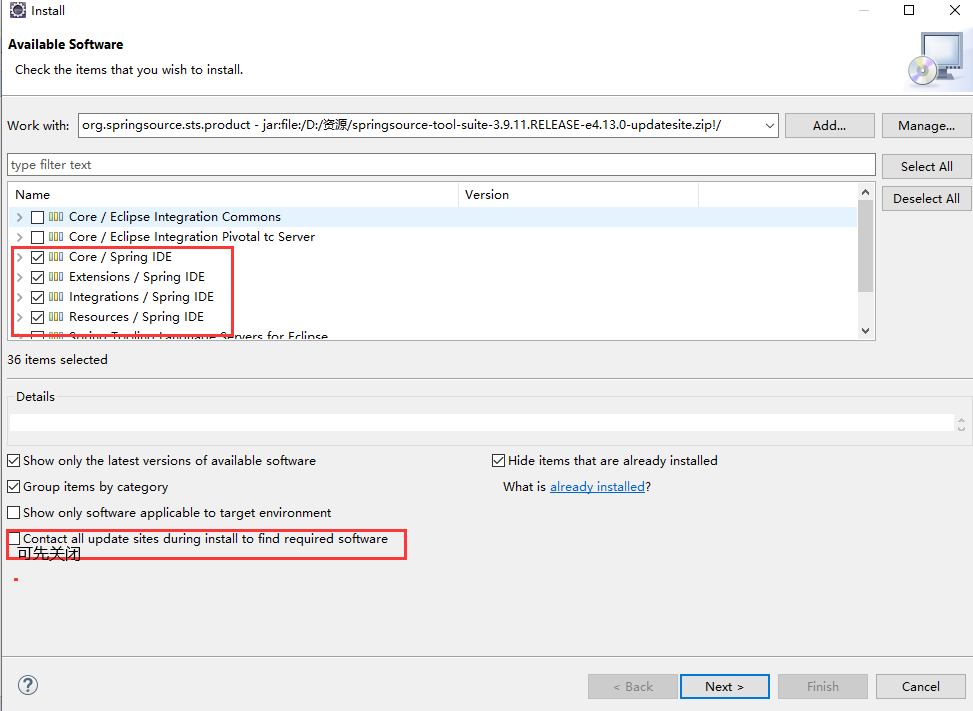Select Extensions / Spring IDE row text
This screenshot has height=711, width=973.
pyautogui.click(x=137, y=277)
